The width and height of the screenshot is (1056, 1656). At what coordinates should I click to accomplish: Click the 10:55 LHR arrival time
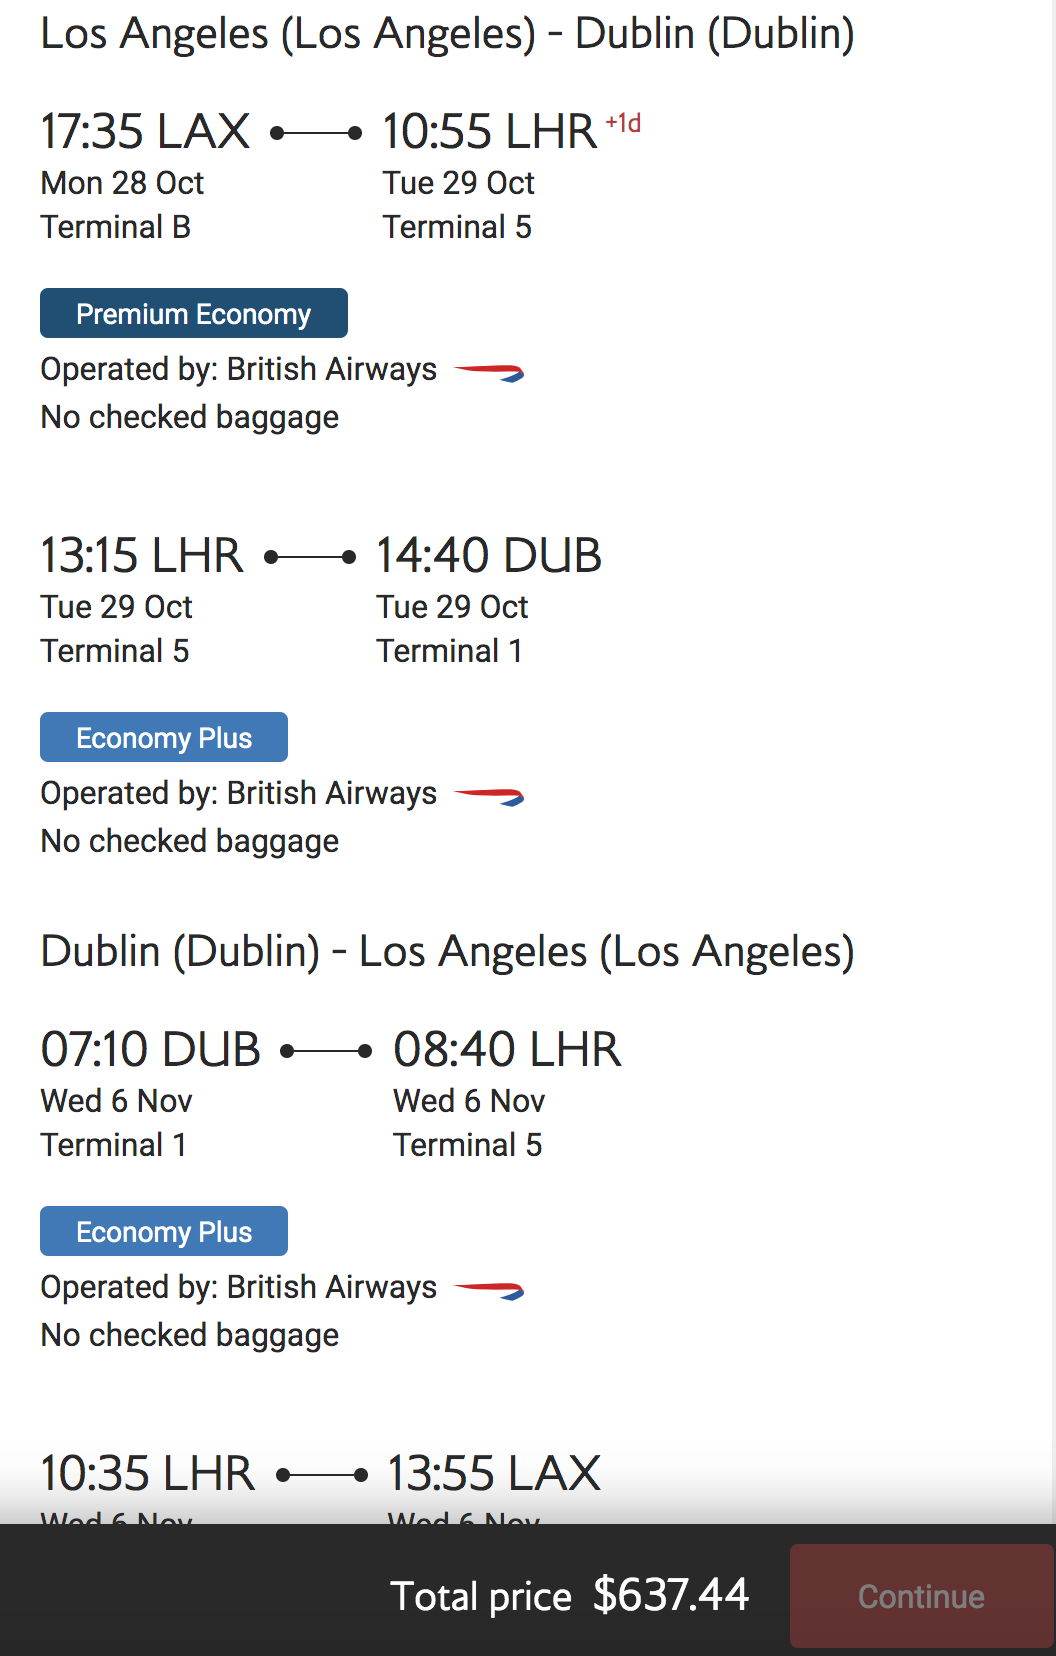[x=490, y=132]
